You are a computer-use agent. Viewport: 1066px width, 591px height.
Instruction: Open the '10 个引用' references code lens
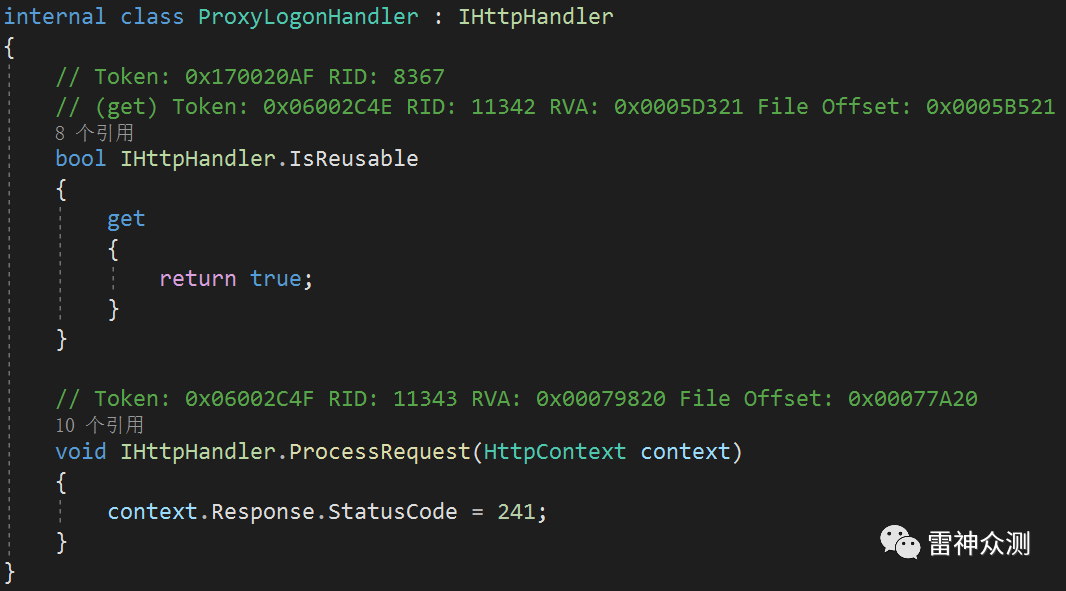coord(99,425)
